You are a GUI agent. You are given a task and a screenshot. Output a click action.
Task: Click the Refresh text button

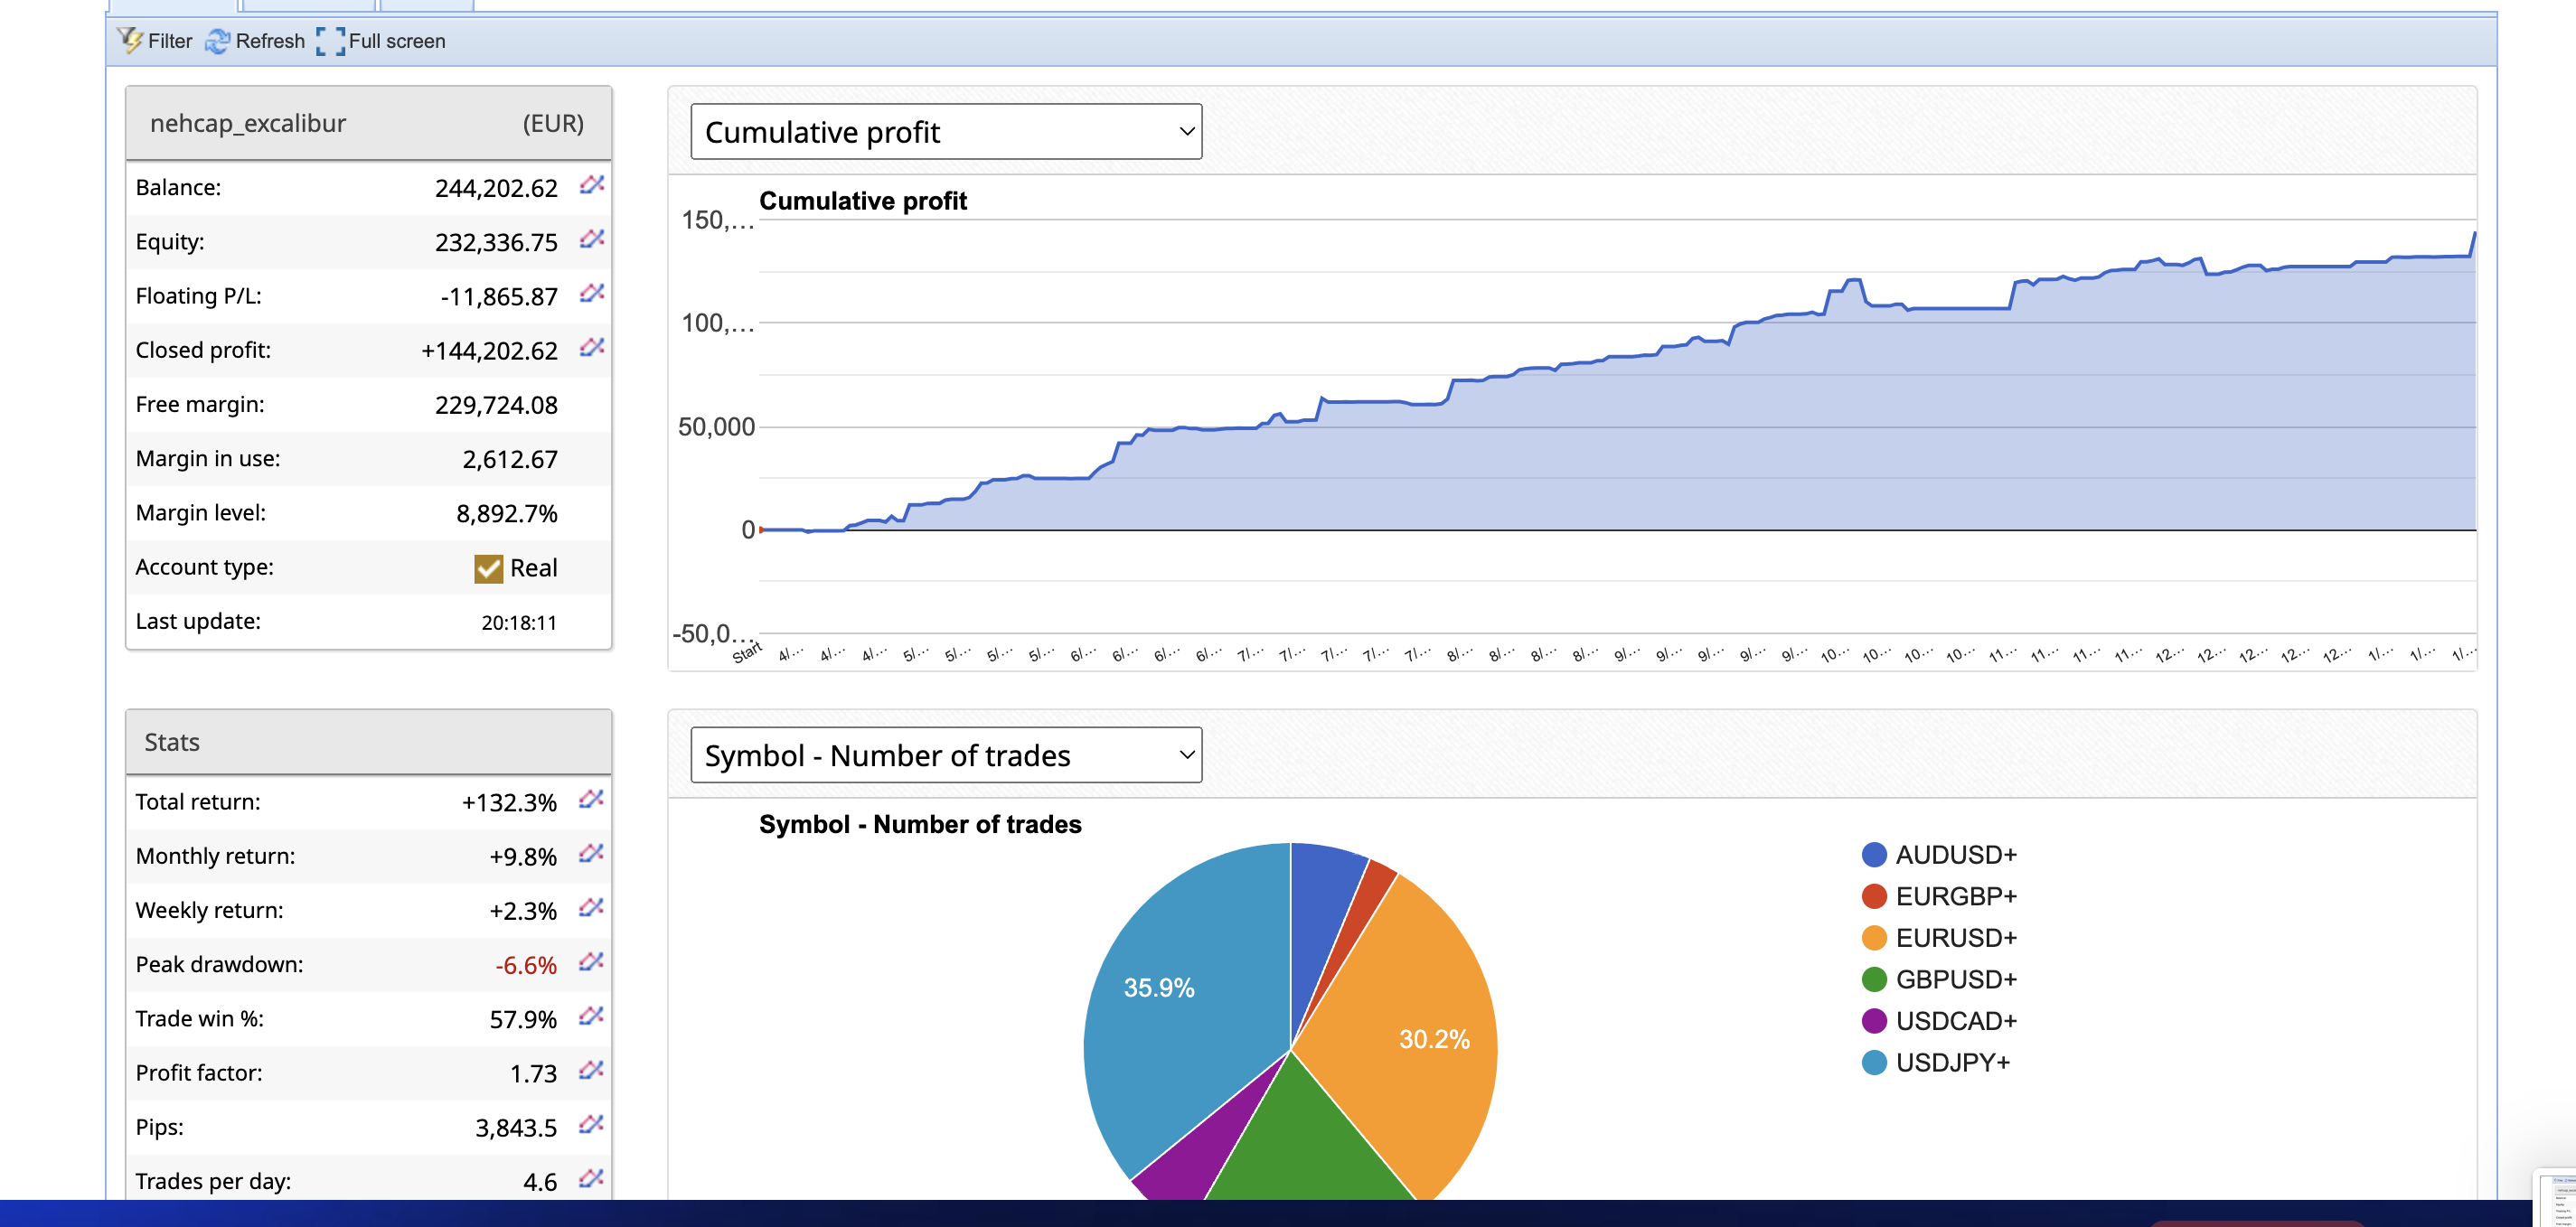(270, 41)
